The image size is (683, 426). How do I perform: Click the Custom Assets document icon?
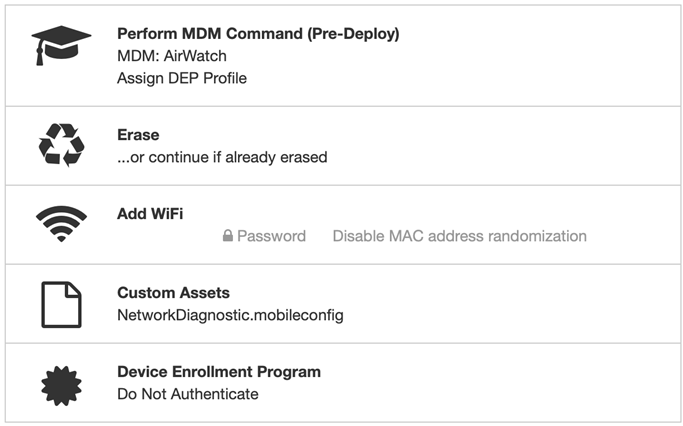pos(61,304)
